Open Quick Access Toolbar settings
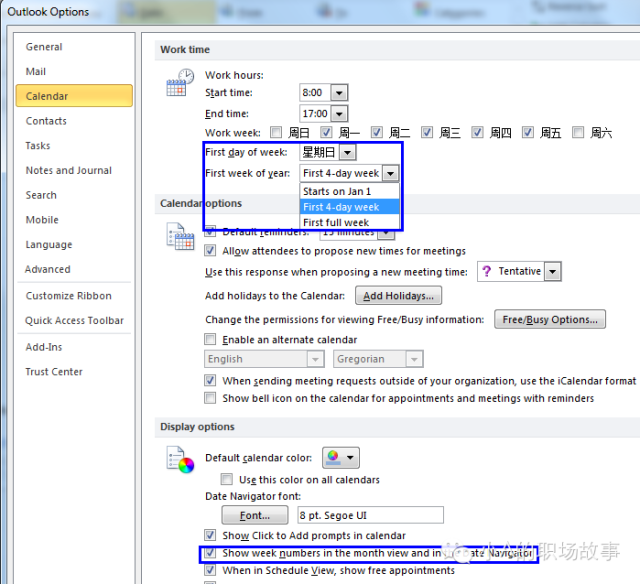 click(x=74, y=321)
